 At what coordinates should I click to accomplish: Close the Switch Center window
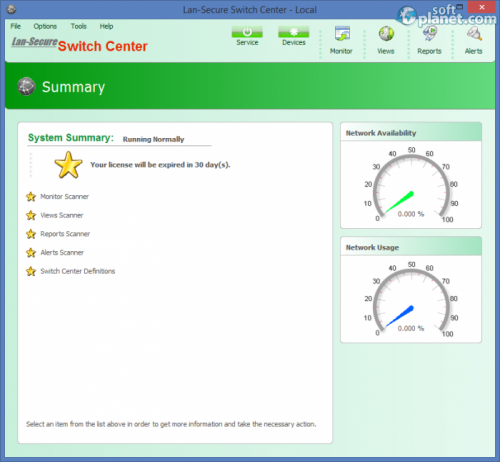click(x=481, y=7)
